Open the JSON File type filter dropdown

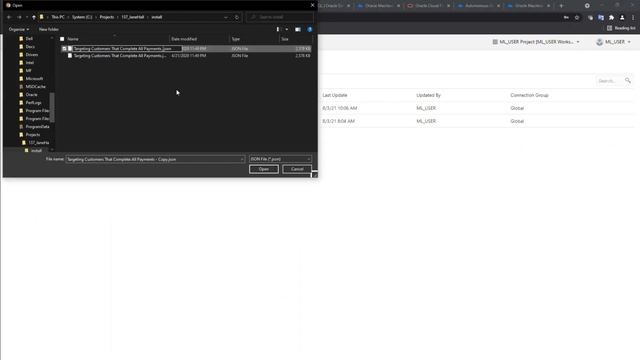[x=280, y=159]
